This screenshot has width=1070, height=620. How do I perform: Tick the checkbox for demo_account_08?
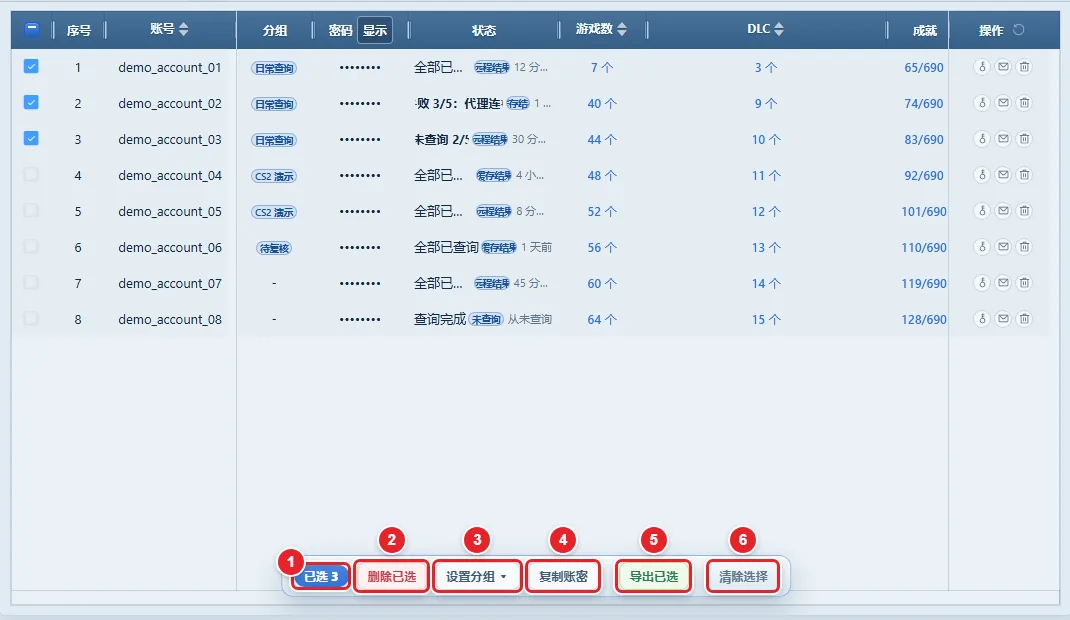(31, 319)
